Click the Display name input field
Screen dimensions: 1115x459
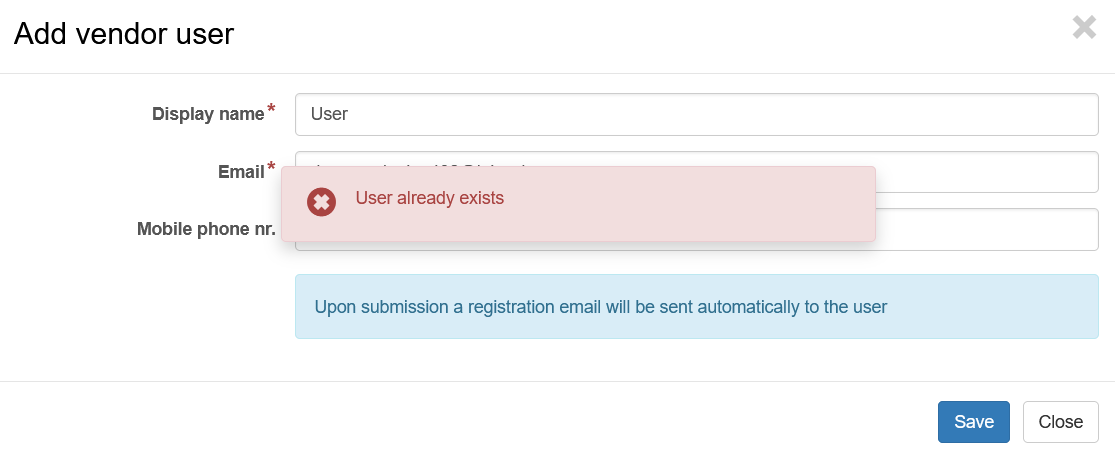point(696,114)
